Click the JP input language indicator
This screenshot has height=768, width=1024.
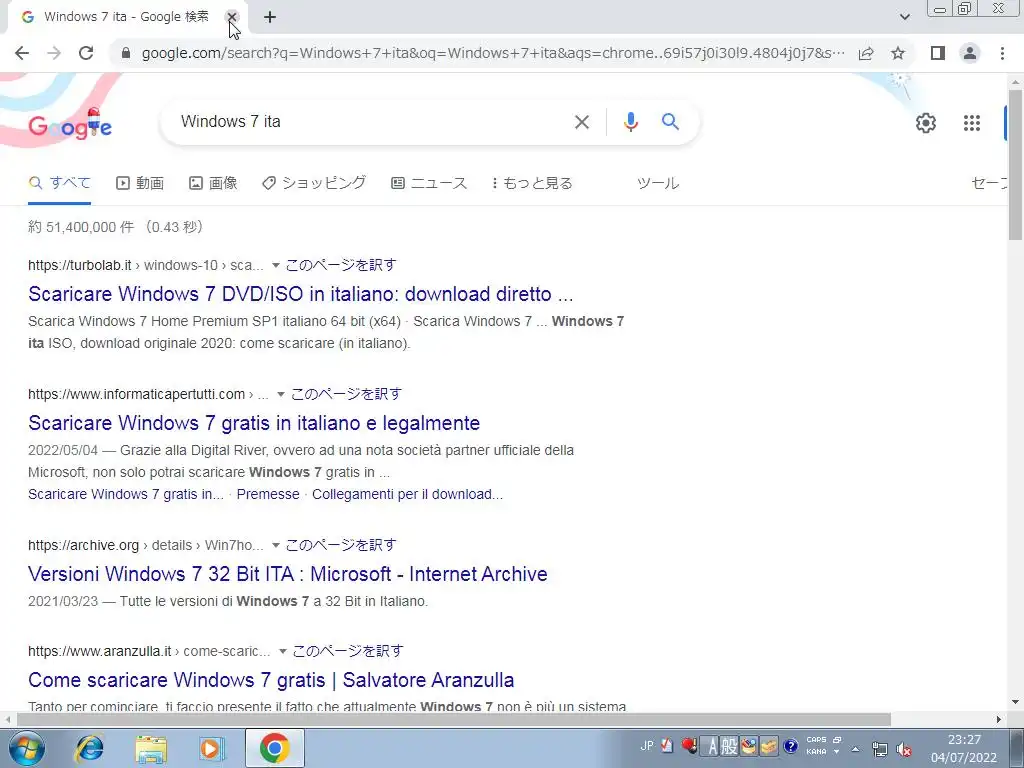(x=647, y=745)
